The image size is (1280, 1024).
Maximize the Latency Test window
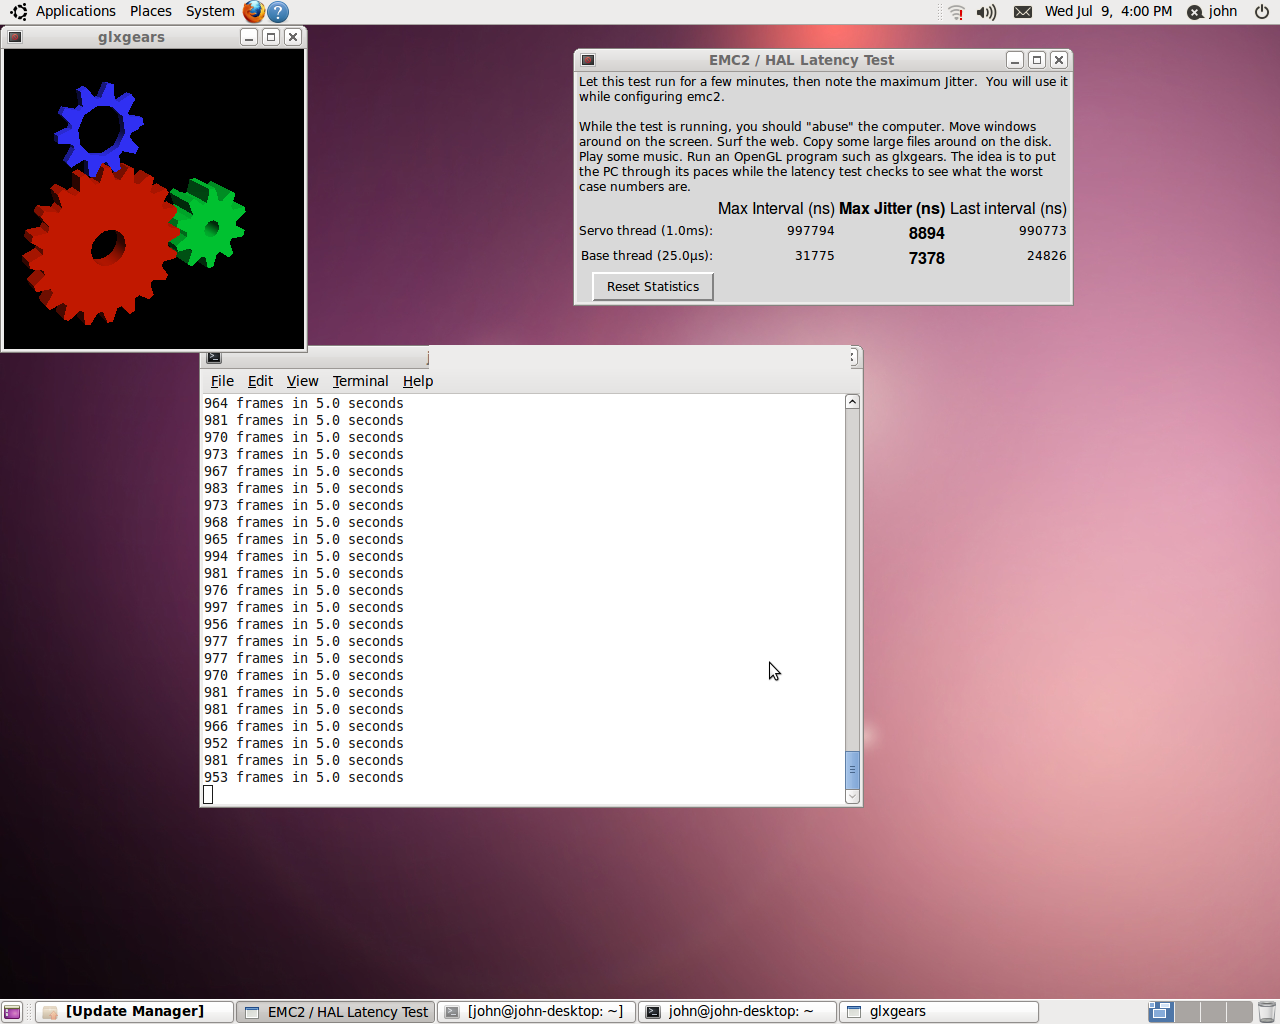point(1037,60)
